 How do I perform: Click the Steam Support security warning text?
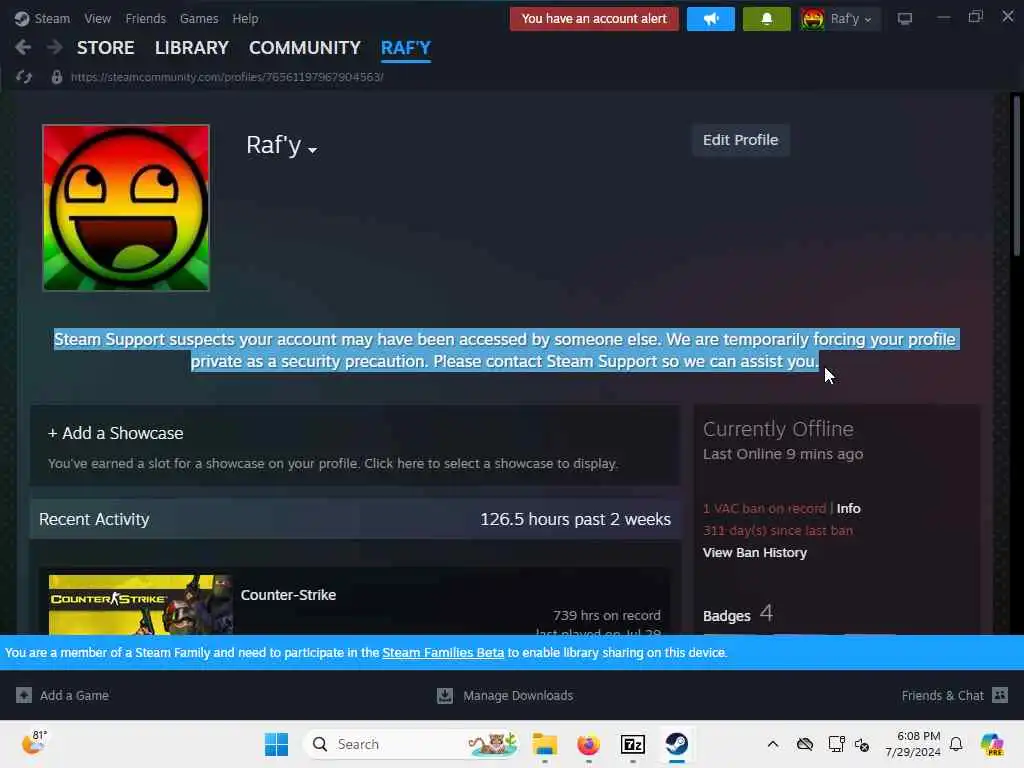click(x=506, y=350)
